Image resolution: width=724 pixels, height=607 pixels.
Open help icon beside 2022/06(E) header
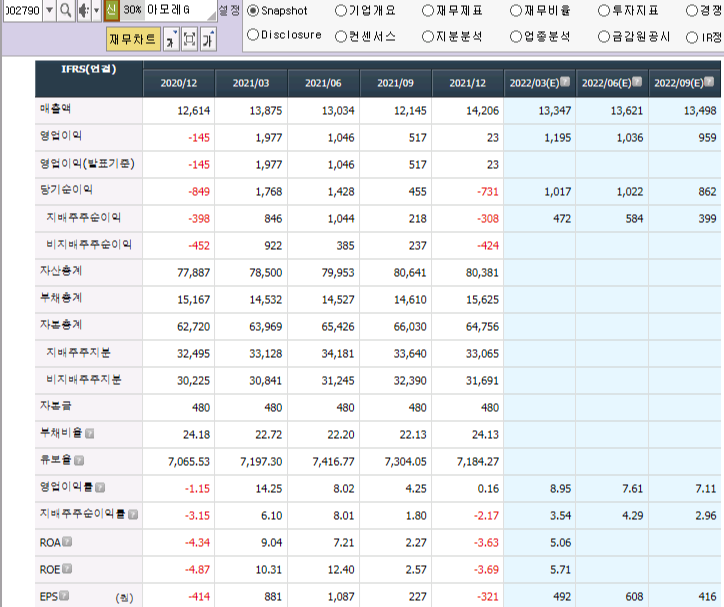637,82
